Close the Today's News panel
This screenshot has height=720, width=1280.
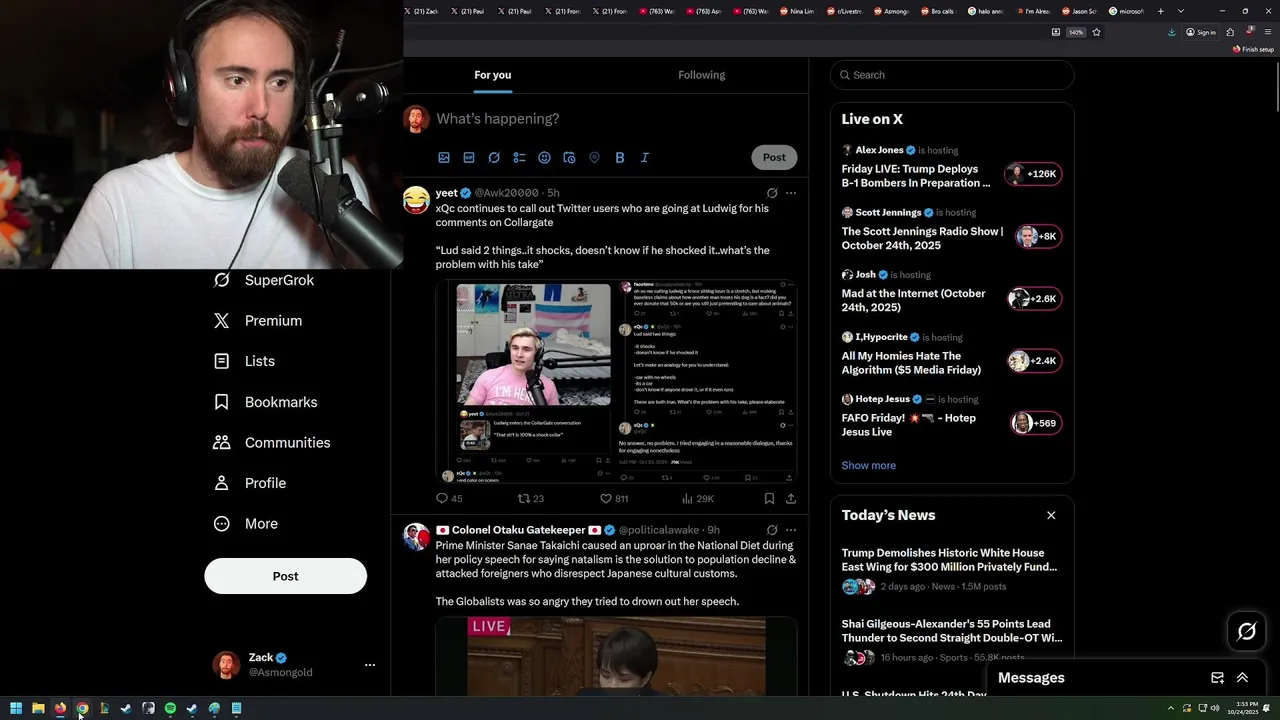click(x=1051, y=515)
